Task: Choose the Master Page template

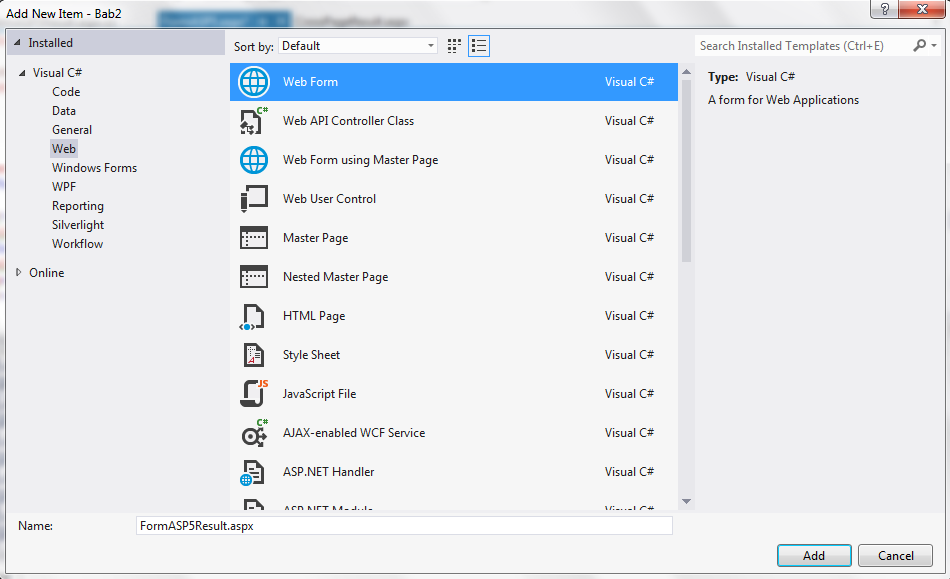Action: point(454,237)
